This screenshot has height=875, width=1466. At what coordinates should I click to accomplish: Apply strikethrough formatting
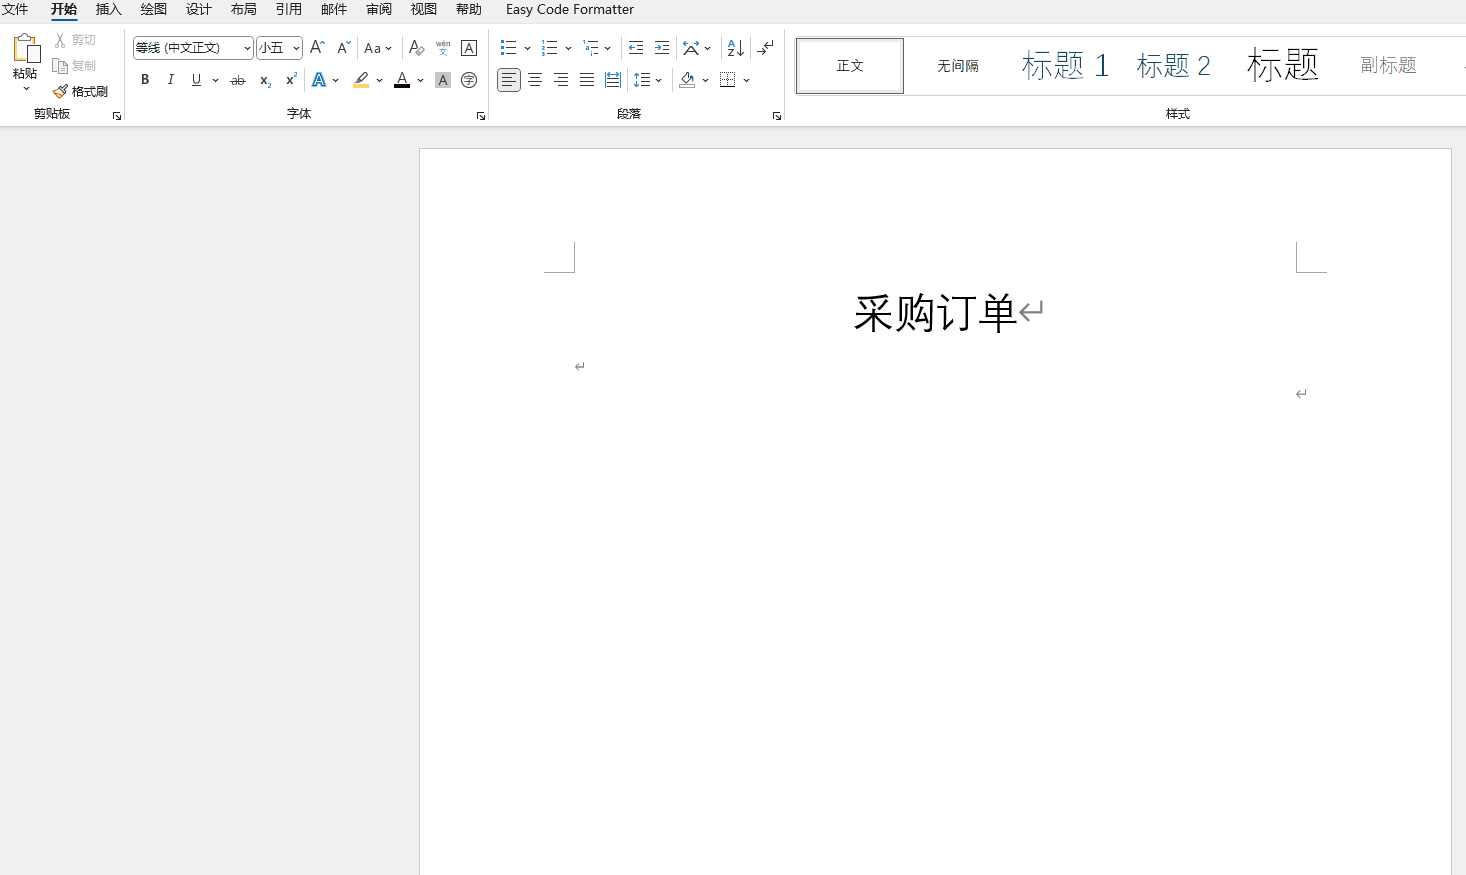[238, 80]
